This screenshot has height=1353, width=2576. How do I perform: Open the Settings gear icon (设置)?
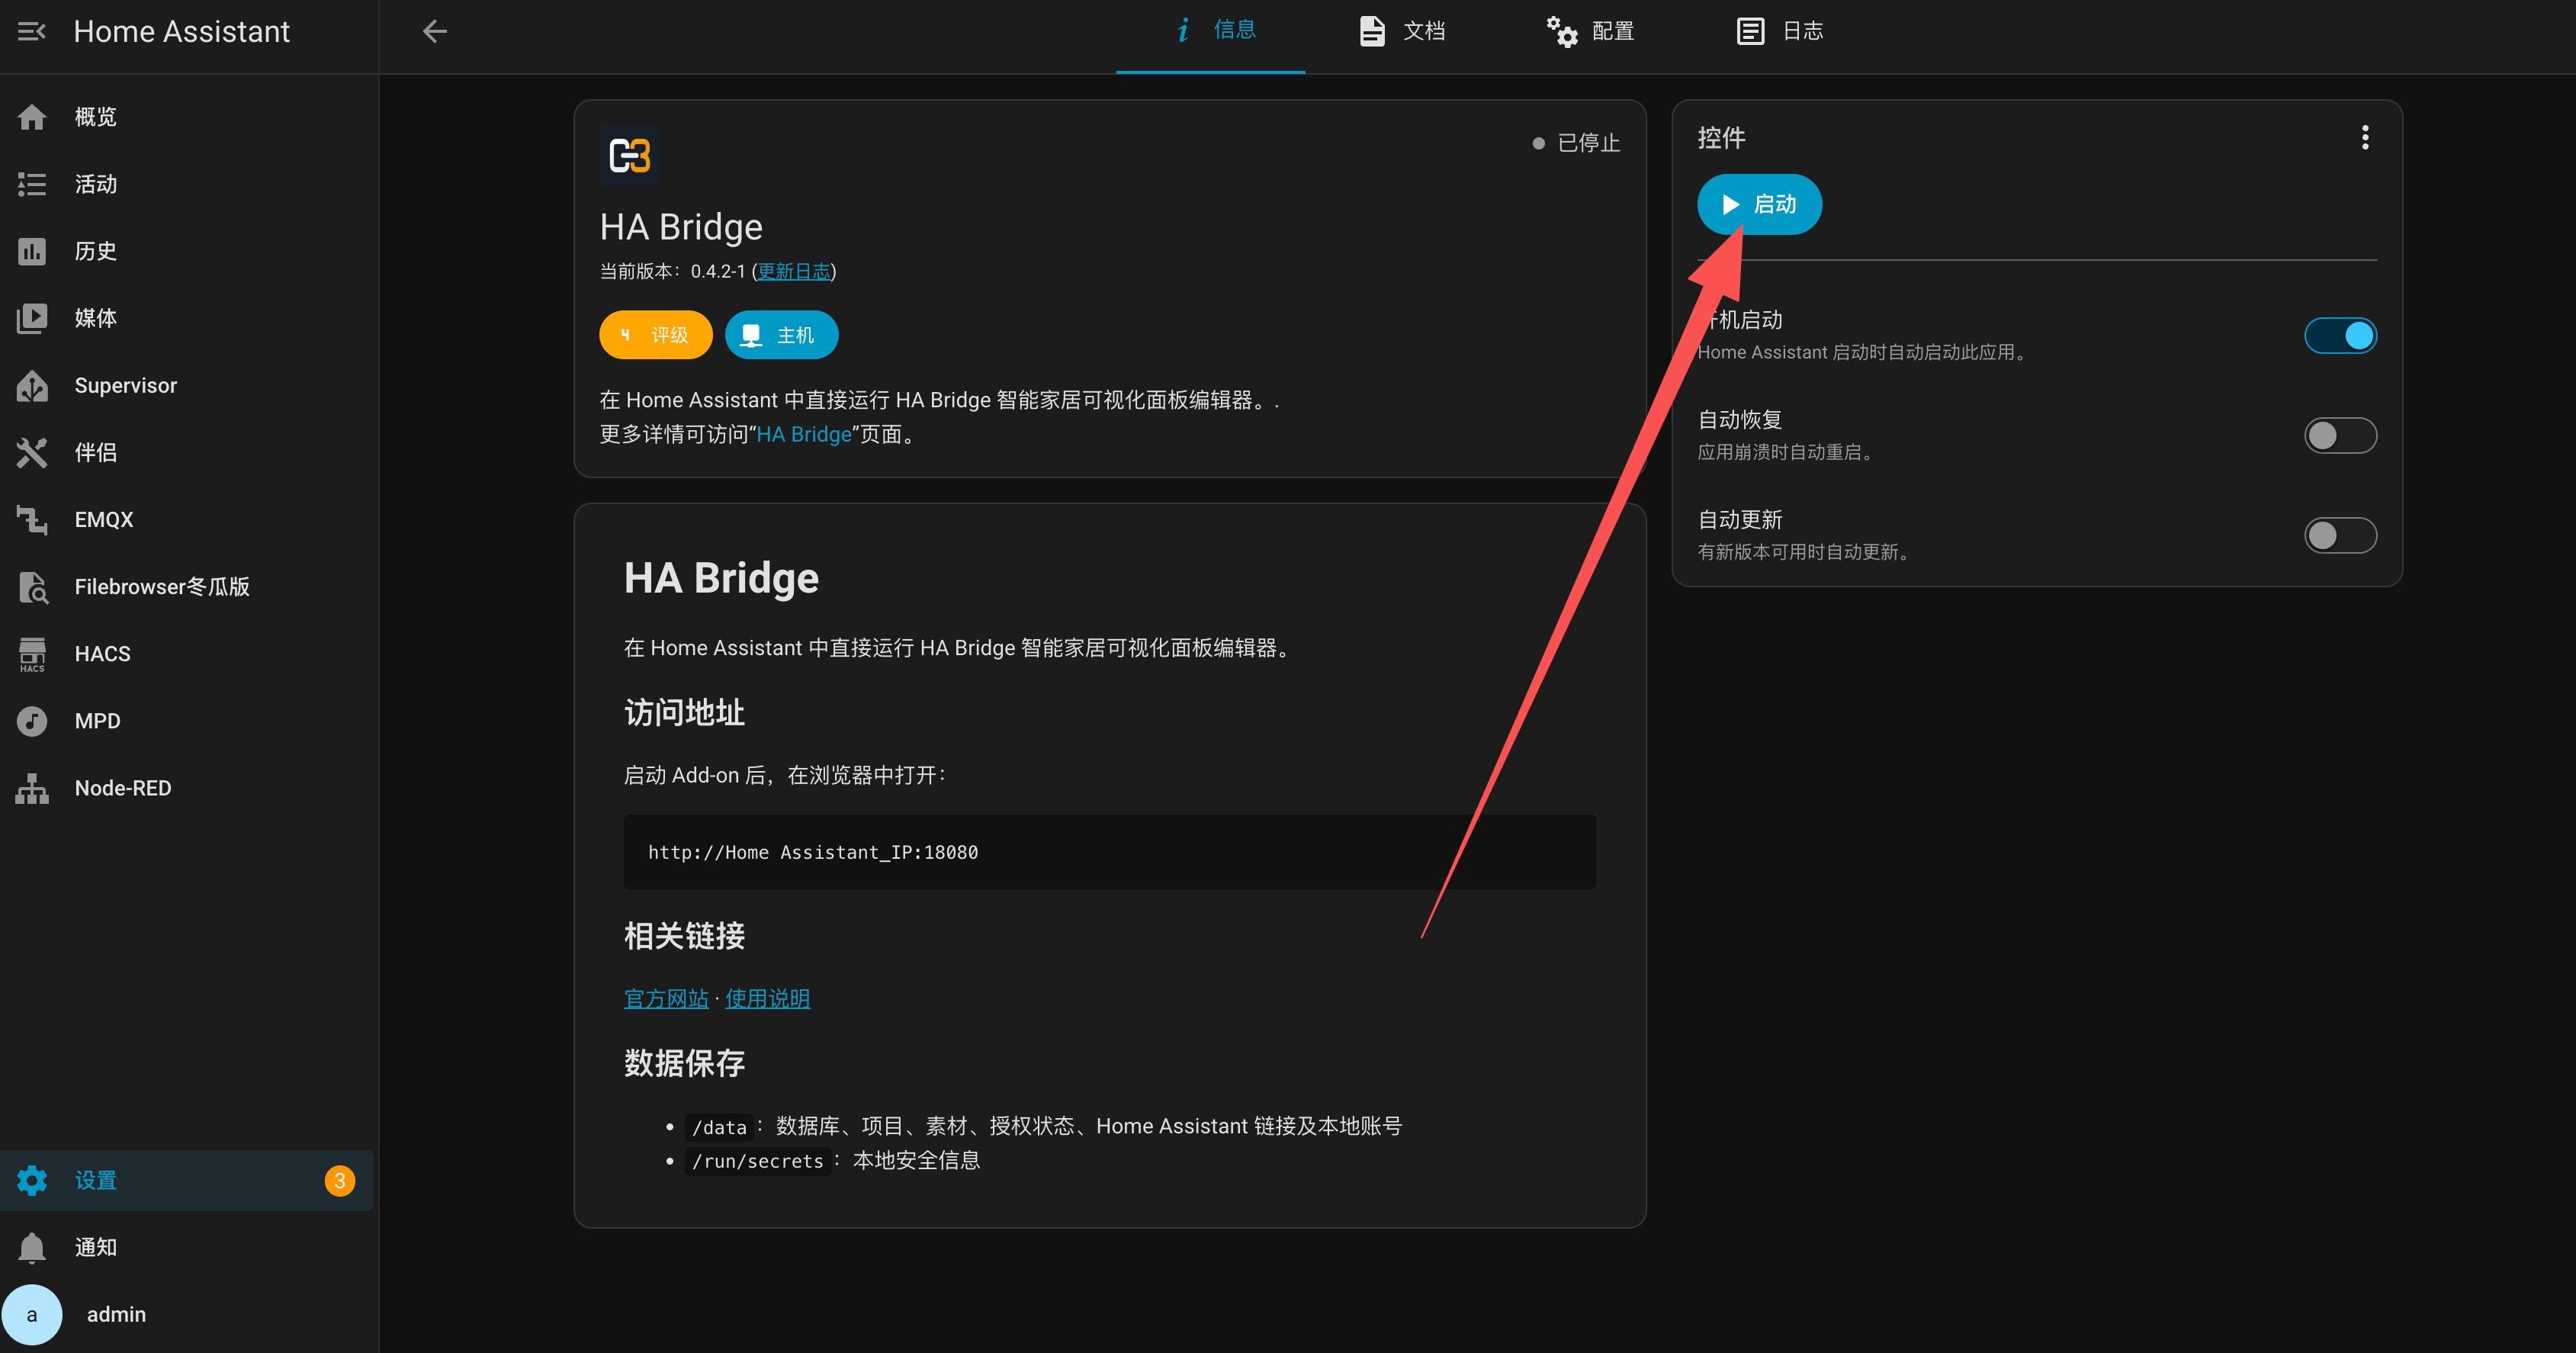pyautogui.click(x=32, y=1180)
